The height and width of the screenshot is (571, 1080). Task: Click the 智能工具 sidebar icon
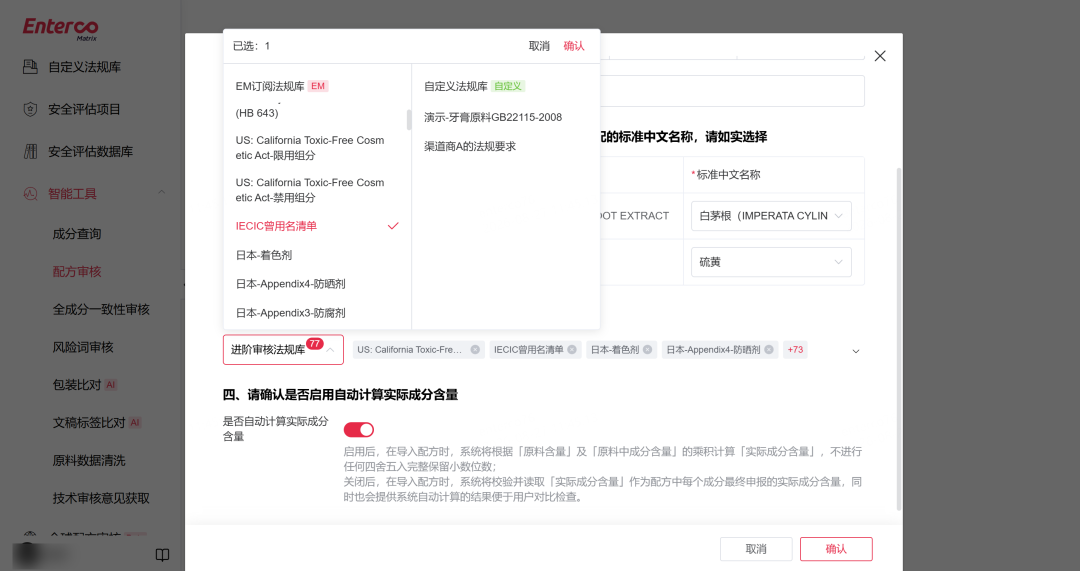click(x=30, y=194)
